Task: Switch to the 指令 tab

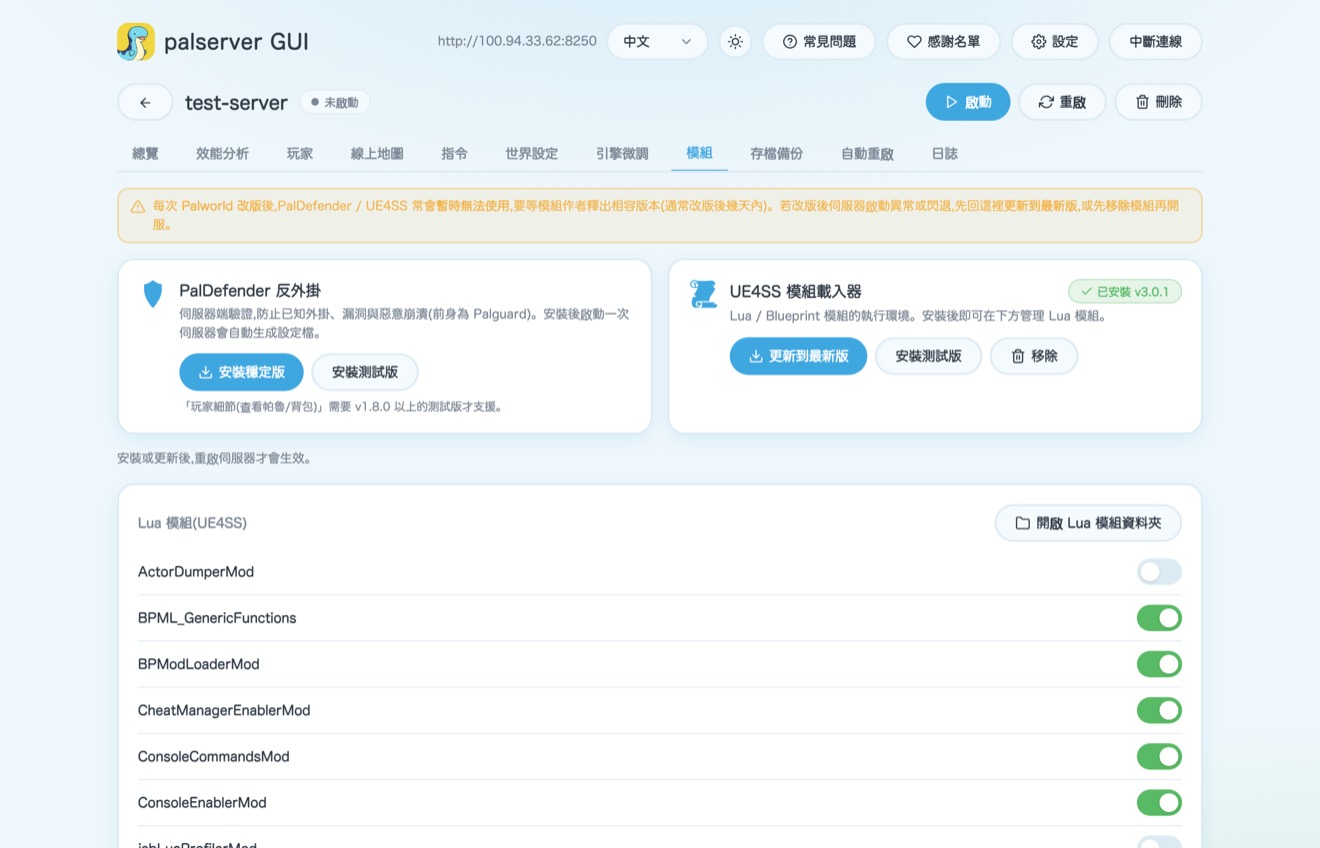Action: [454, 153]
